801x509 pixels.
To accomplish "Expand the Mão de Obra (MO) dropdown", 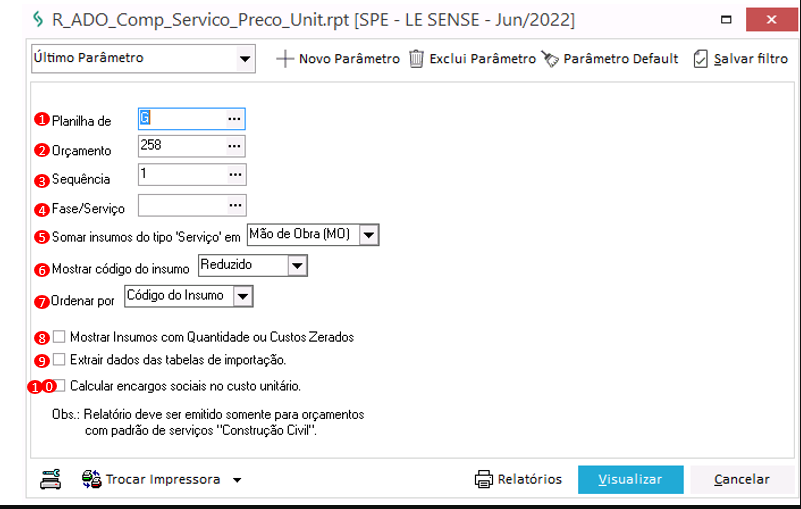I will (369, 235).
